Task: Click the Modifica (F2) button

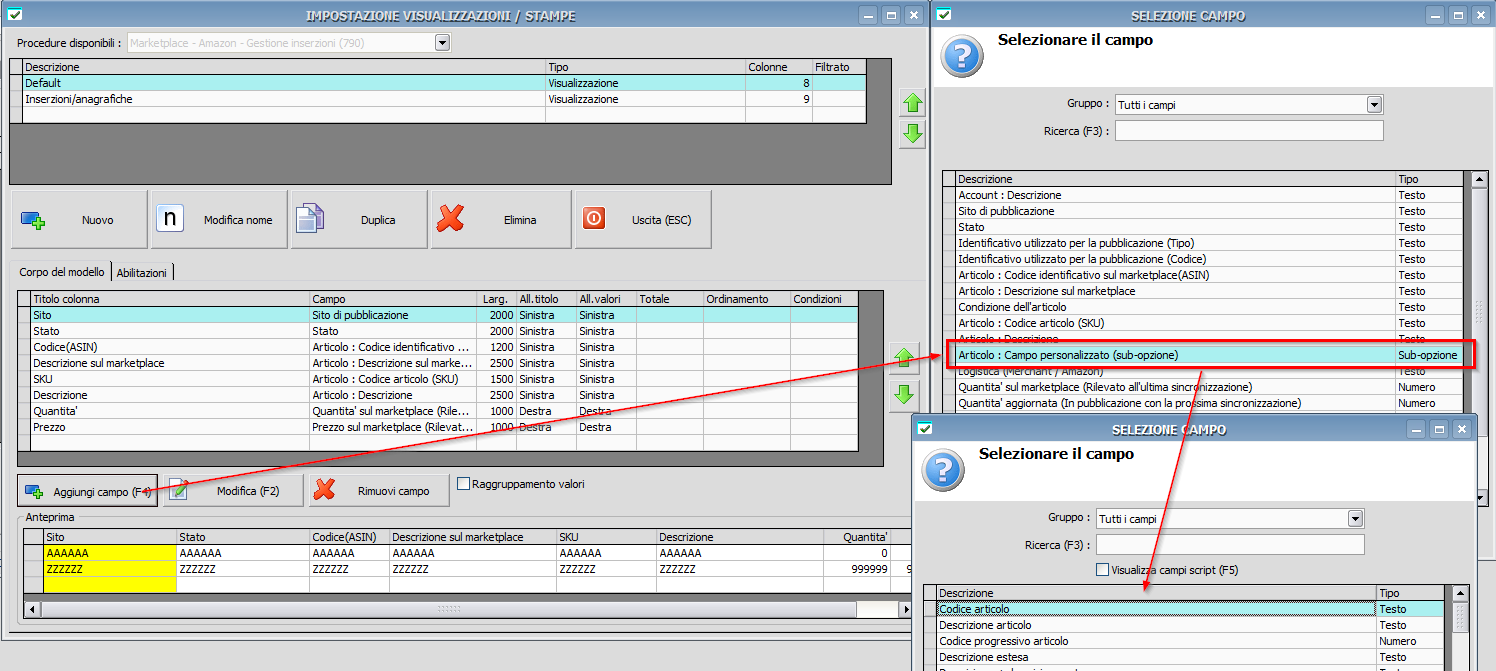Action: [x=233, y=491]
